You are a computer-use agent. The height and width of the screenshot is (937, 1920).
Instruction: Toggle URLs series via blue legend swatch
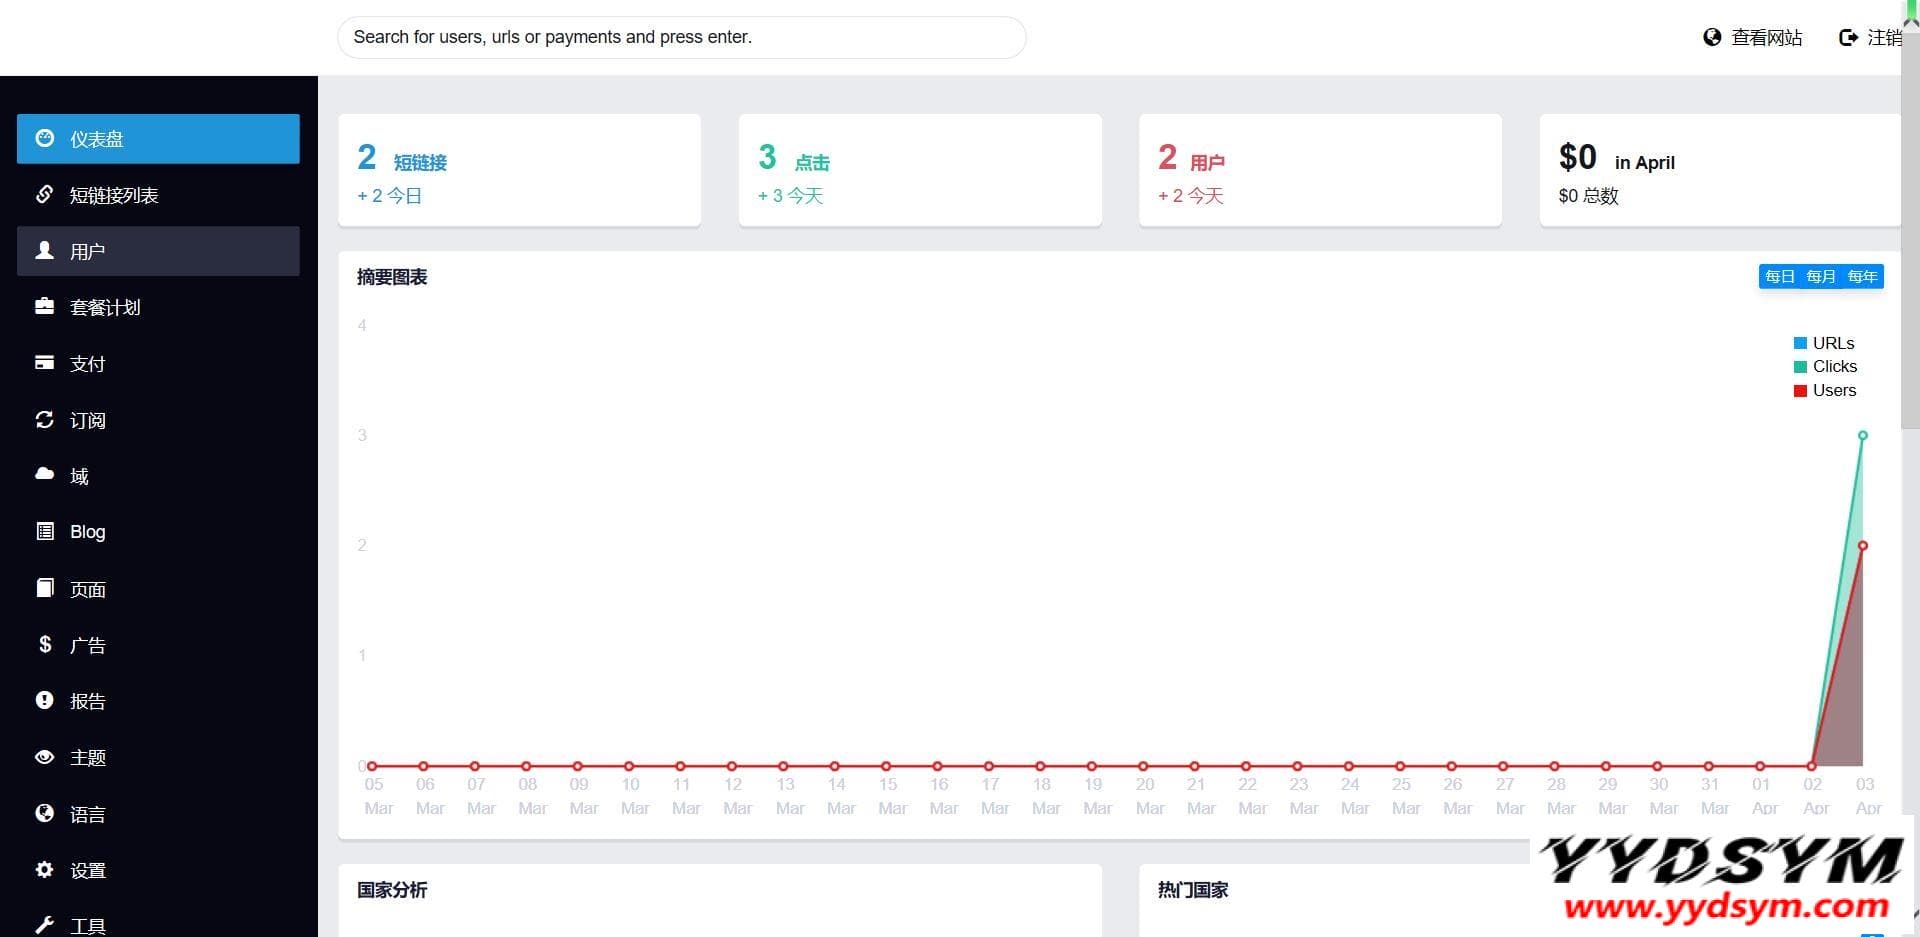pyautogui.click(x=1800, y=343)
